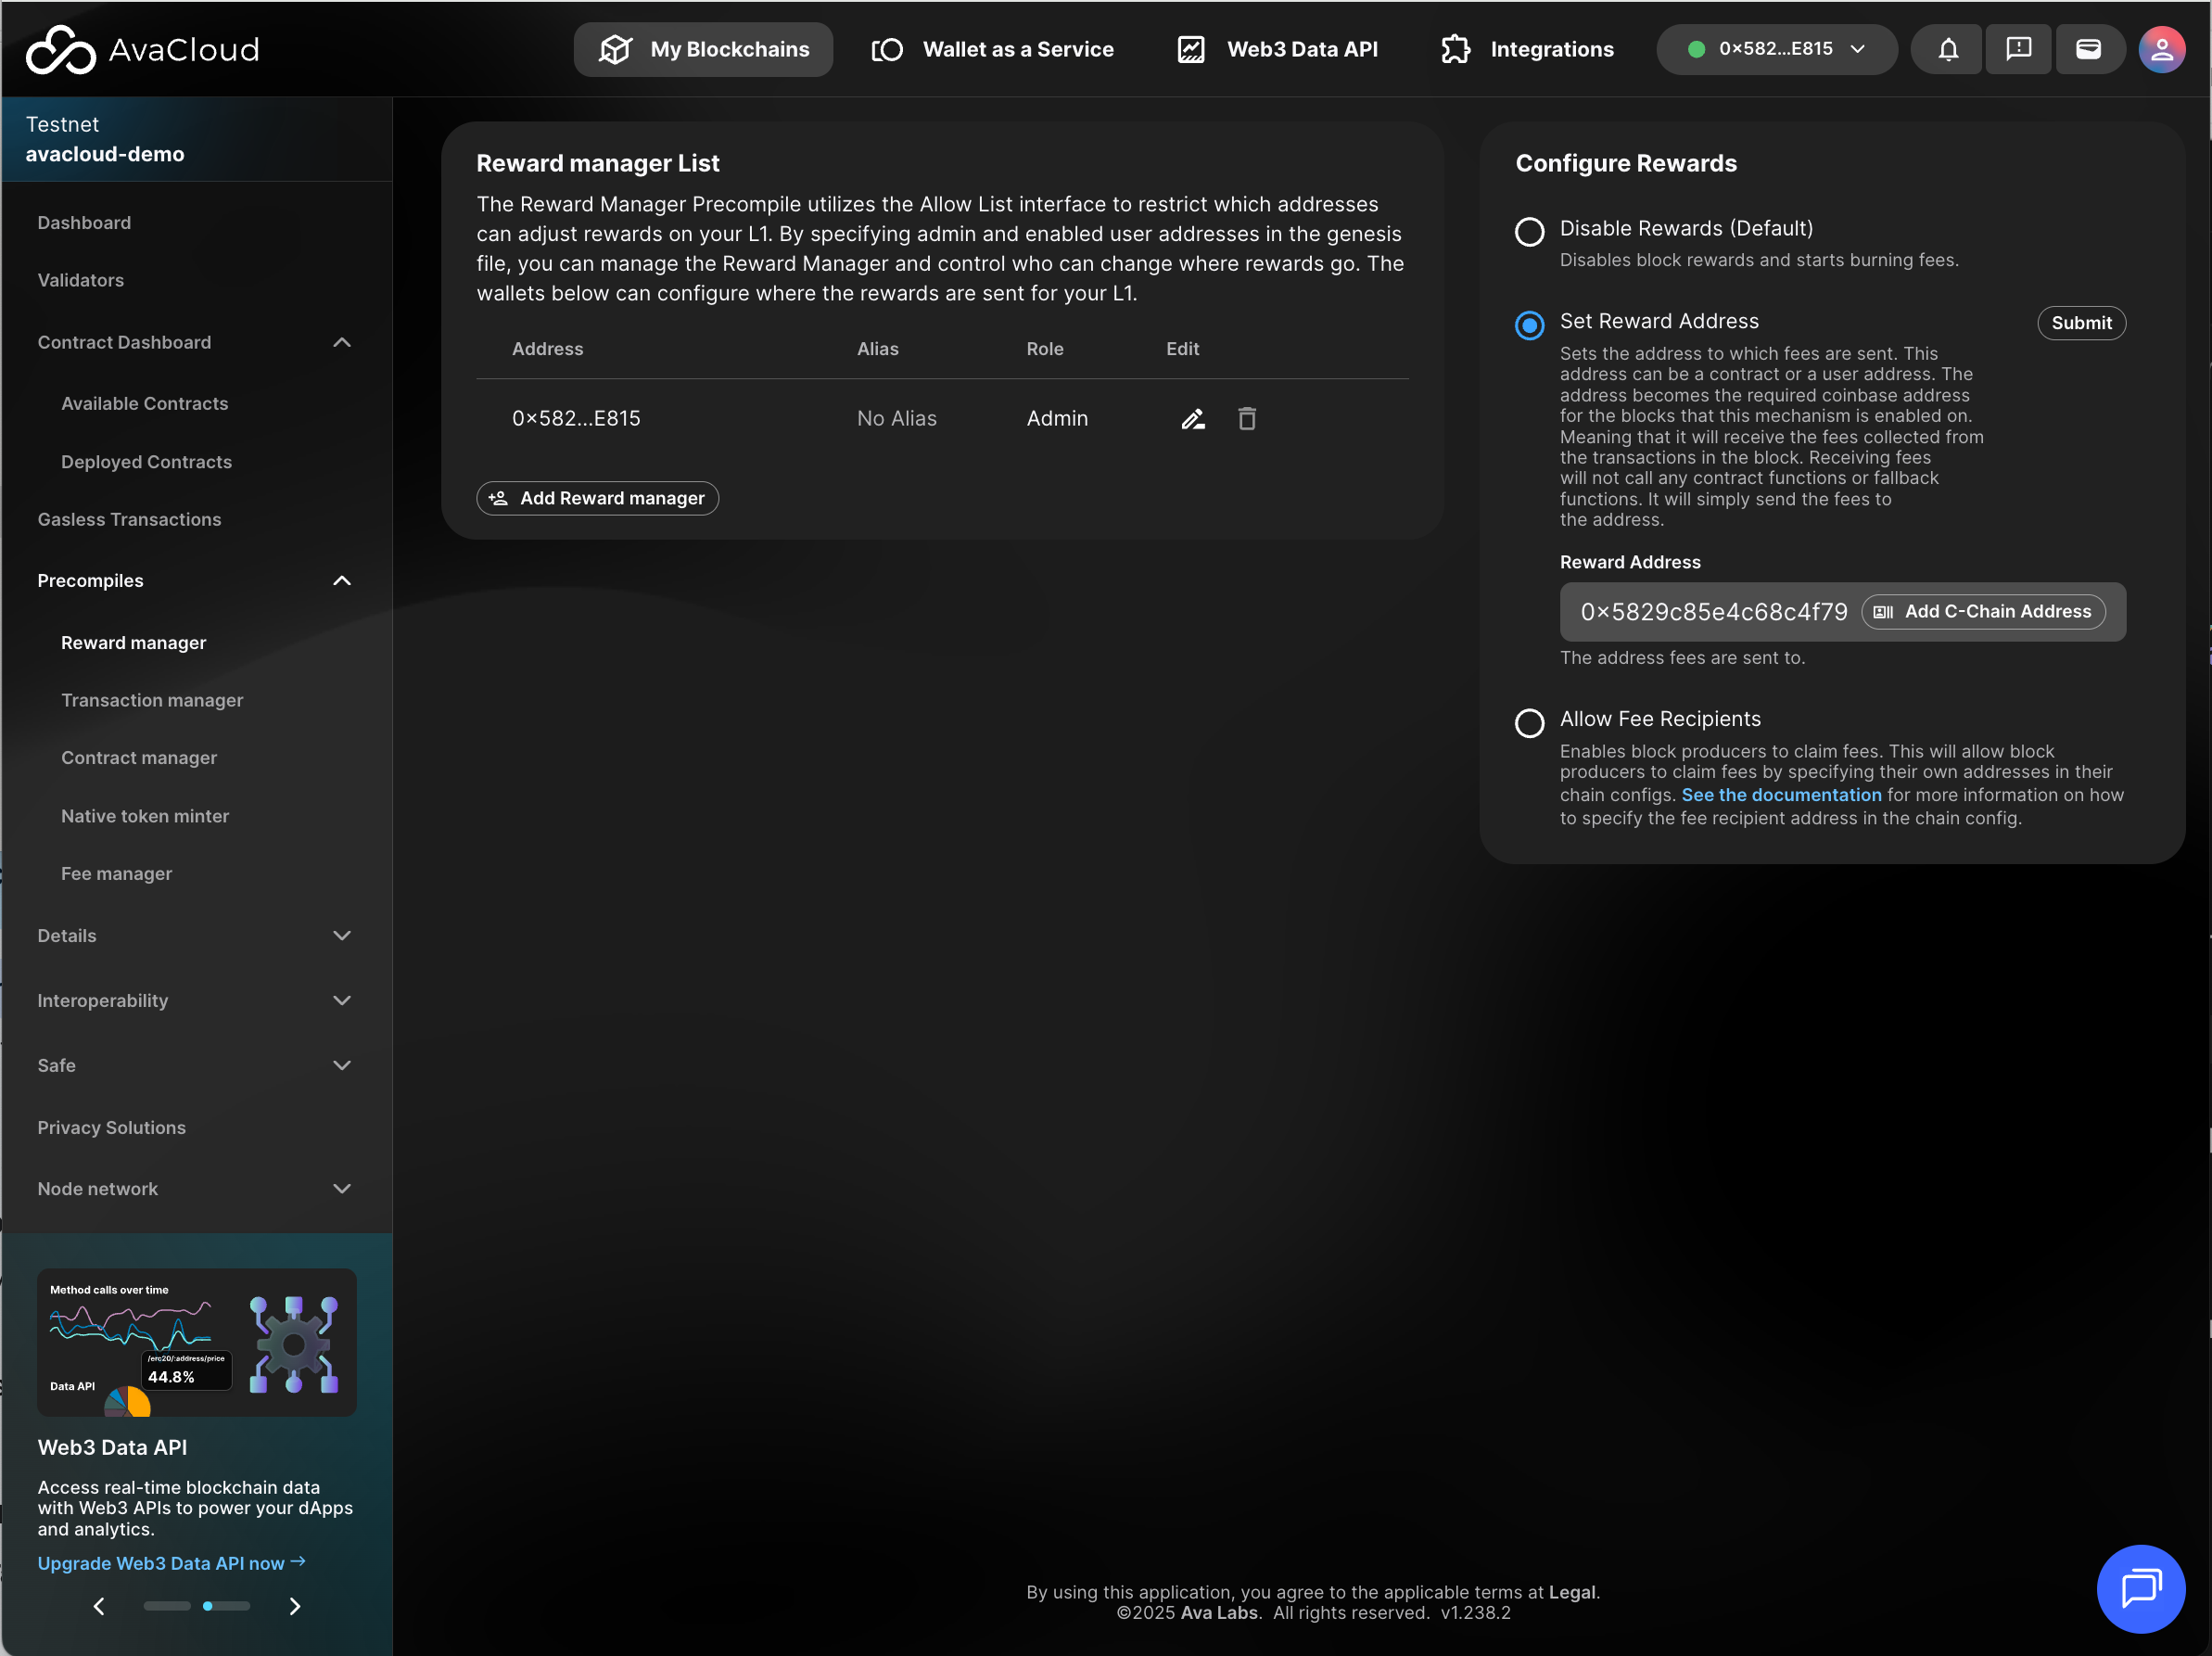Click the notifications bell icon
The height and width of the screenshot is (1656, 2212).
1947,49
